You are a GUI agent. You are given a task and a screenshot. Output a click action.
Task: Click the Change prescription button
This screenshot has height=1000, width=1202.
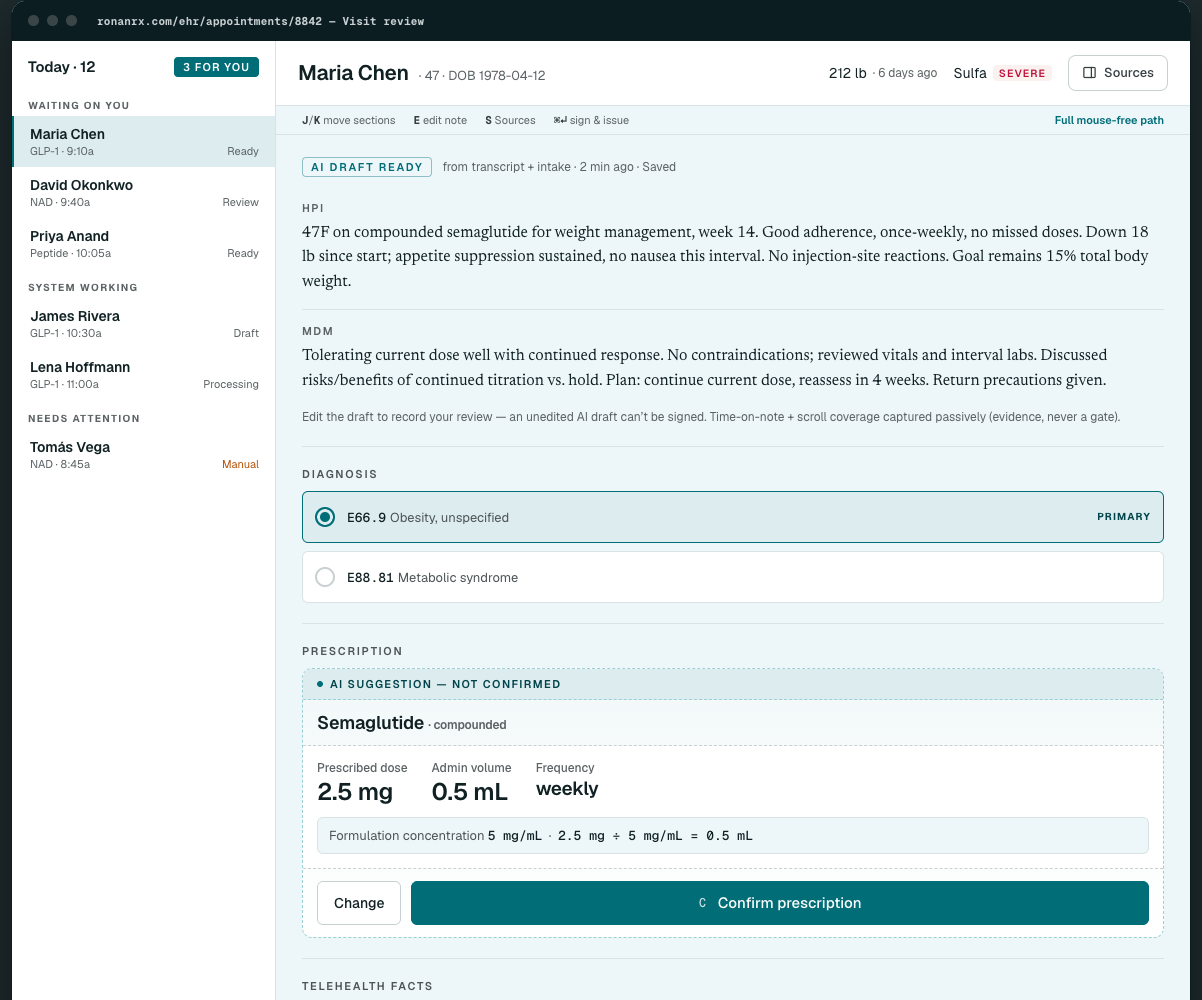point(359,903)
